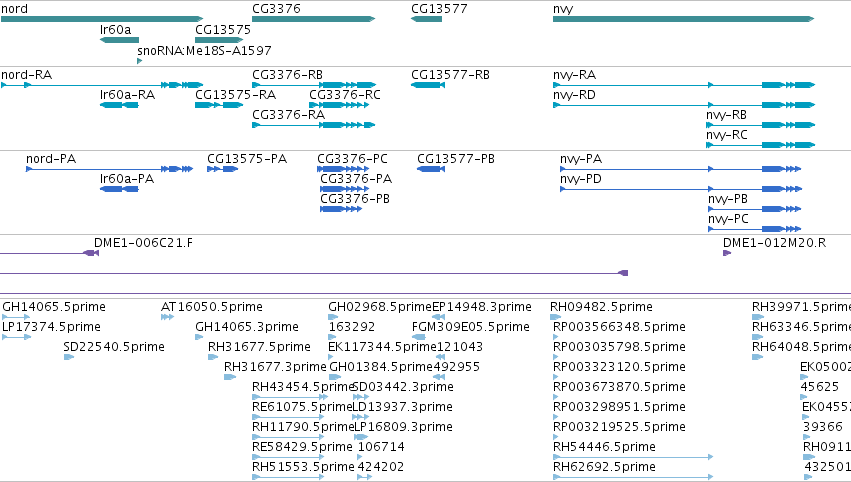This screenshot has height=482, width=851.
Task: Click the SD03442.3prime EST label
Action: click(403, 388)
